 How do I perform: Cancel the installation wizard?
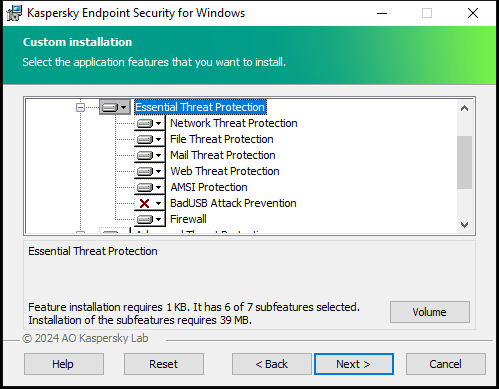click(x=446, y=364)
